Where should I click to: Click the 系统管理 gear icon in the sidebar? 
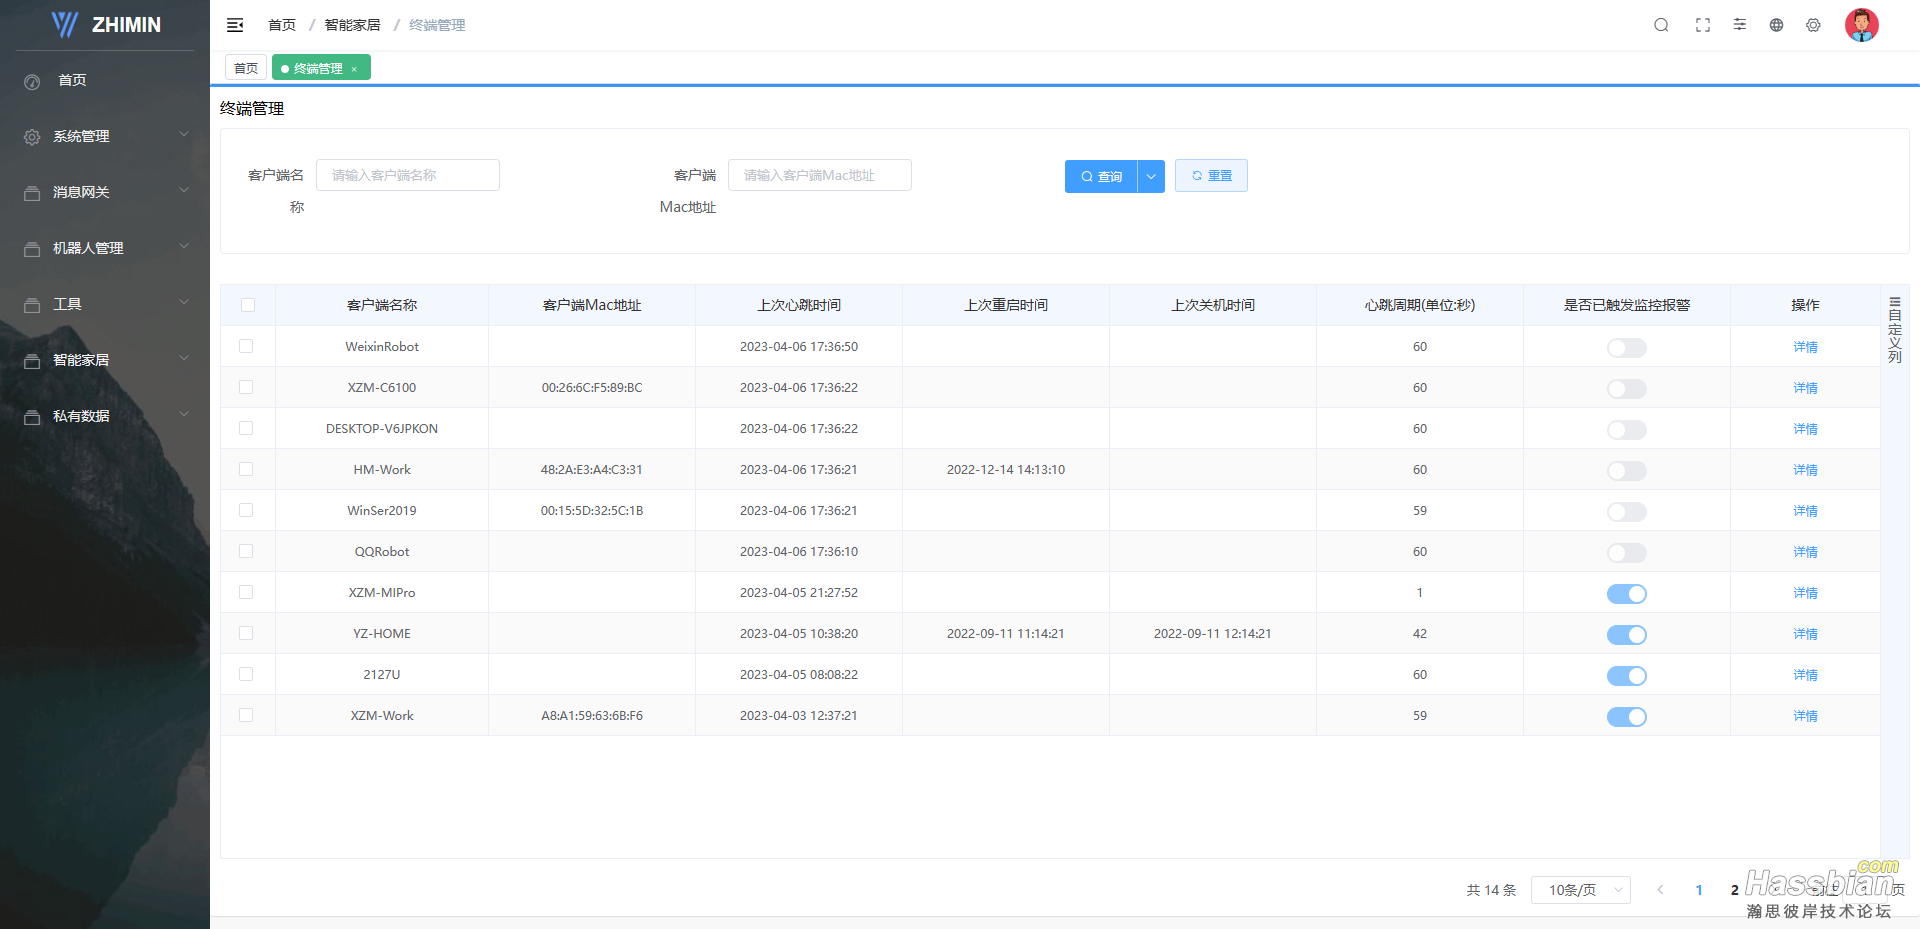pyautogui.click(x=32, y=137)
